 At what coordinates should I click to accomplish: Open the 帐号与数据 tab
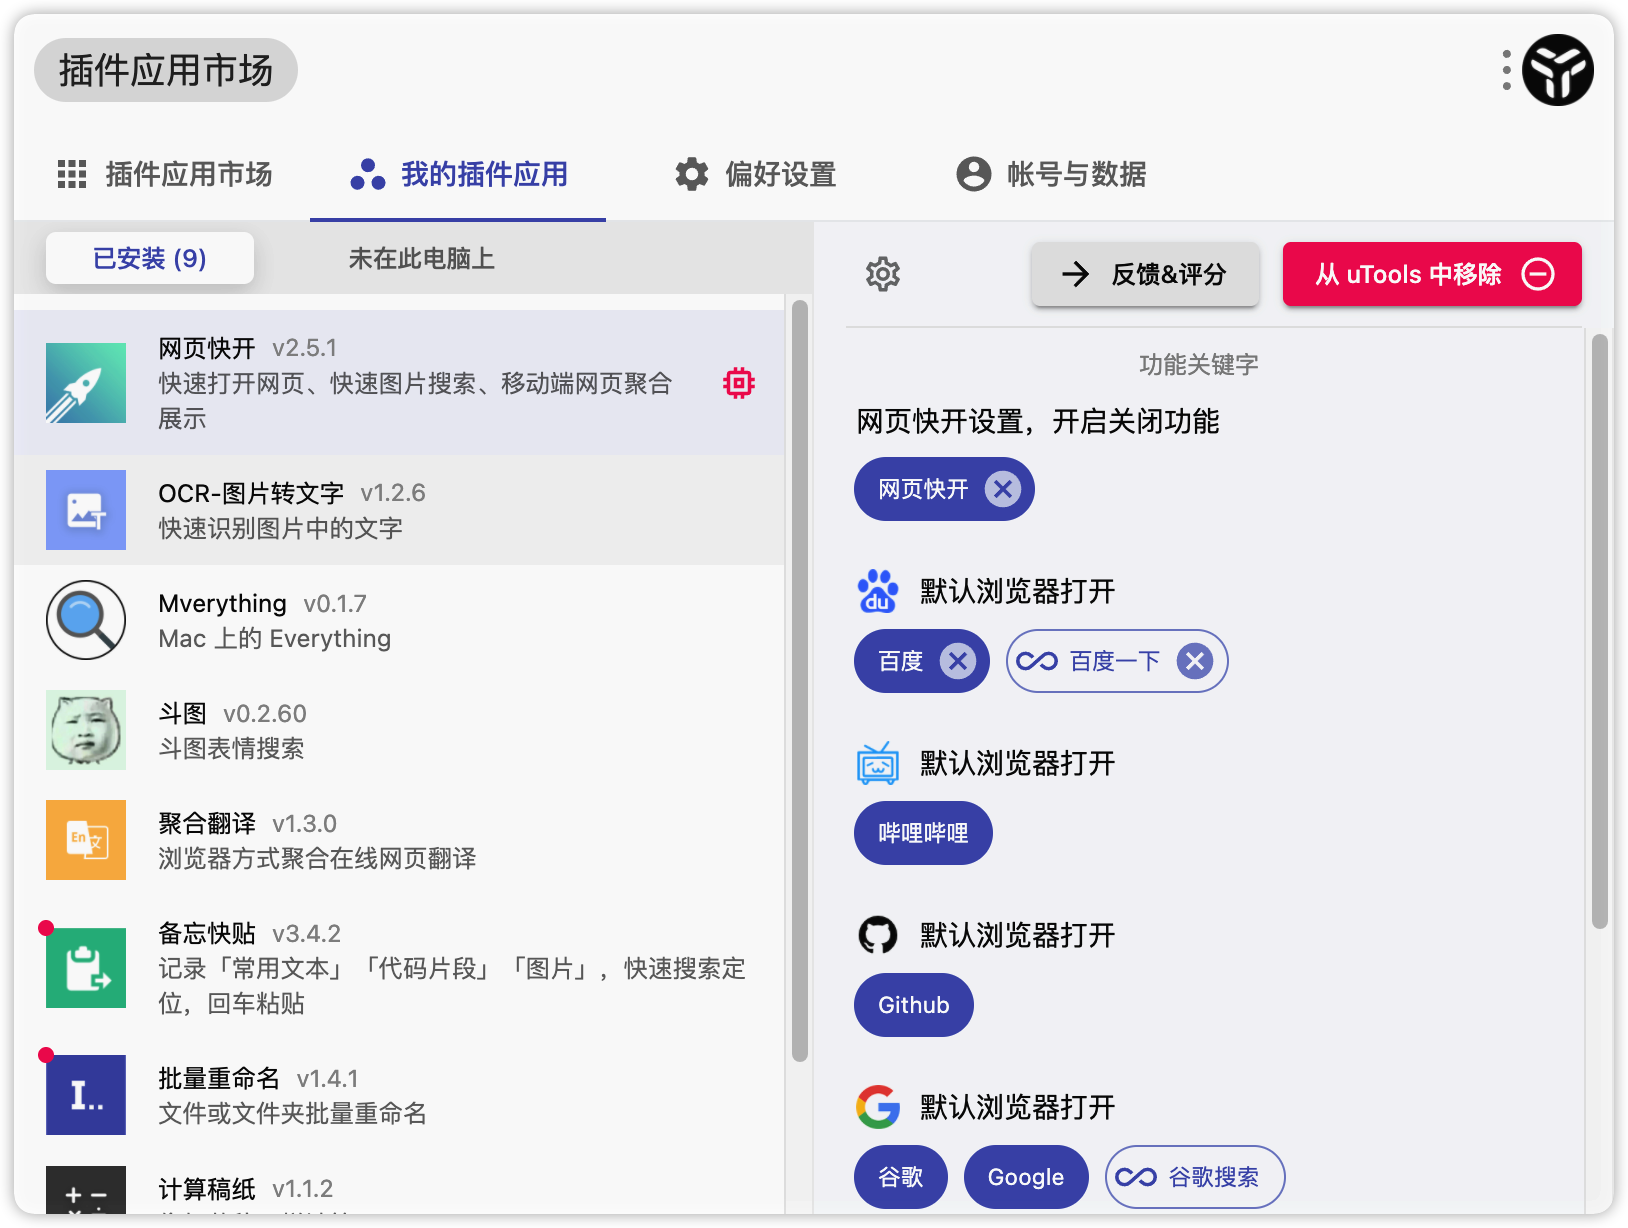[1051, 174]
